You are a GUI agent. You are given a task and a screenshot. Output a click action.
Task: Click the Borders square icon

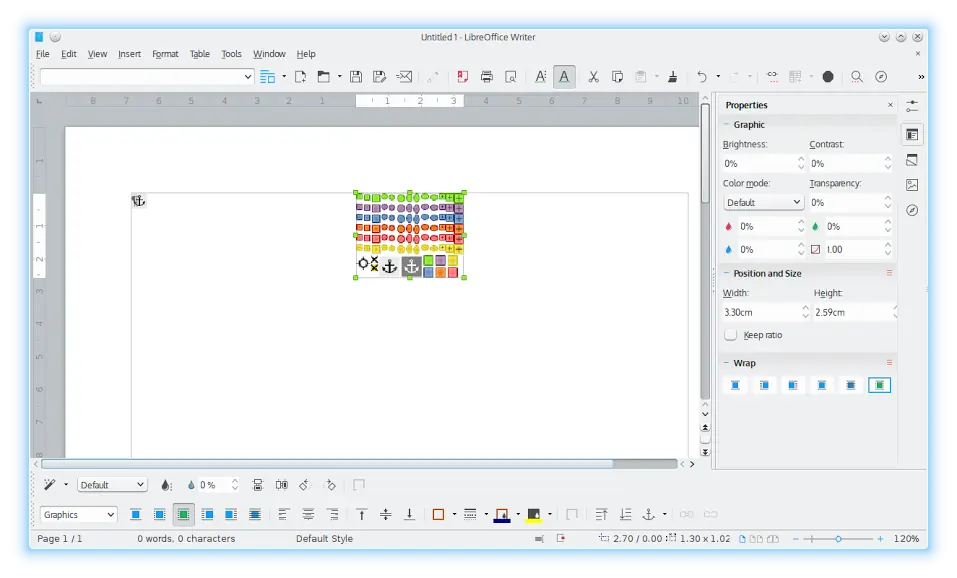(x=438, y=515)
